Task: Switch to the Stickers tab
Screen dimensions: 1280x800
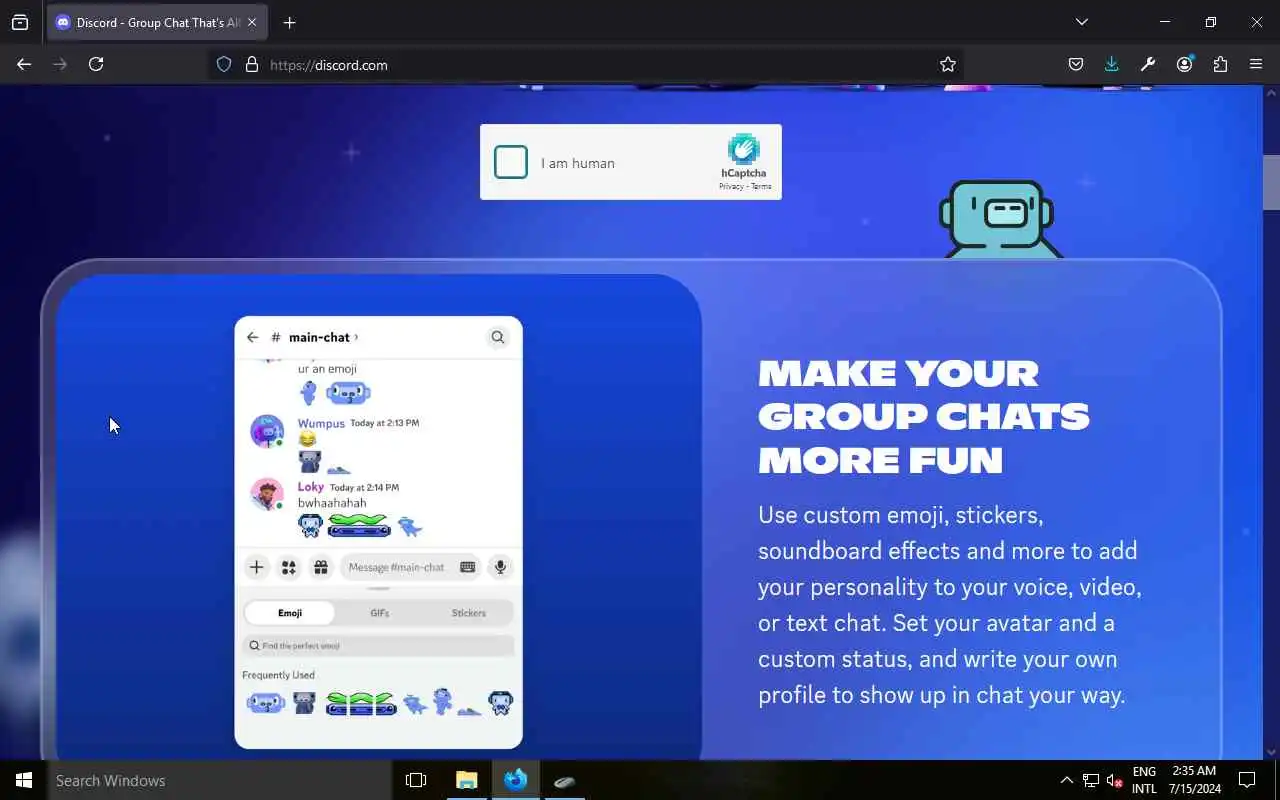Action: tap(469, 613)
